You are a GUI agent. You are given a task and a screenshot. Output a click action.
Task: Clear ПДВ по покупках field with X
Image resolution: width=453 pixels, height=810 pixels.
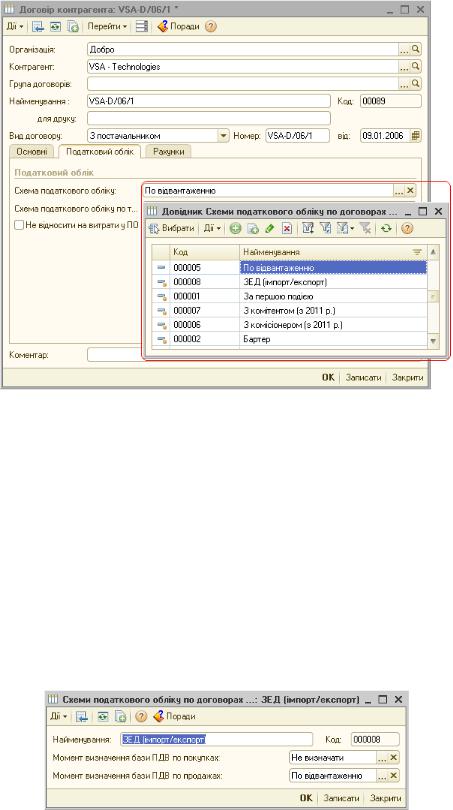[394, 758]
